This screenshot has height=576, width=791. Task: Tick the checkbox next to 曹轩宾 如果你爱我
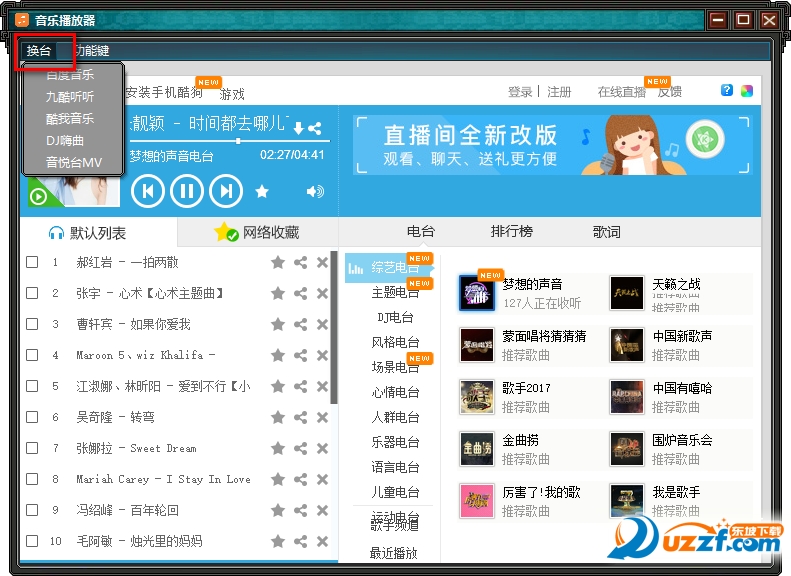click(32, 325)
